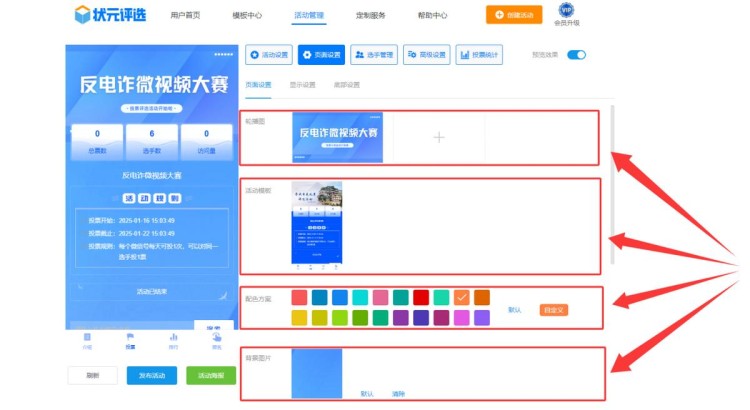
Task: Click the 状元评选 logo icon
Action: [82, 15]
